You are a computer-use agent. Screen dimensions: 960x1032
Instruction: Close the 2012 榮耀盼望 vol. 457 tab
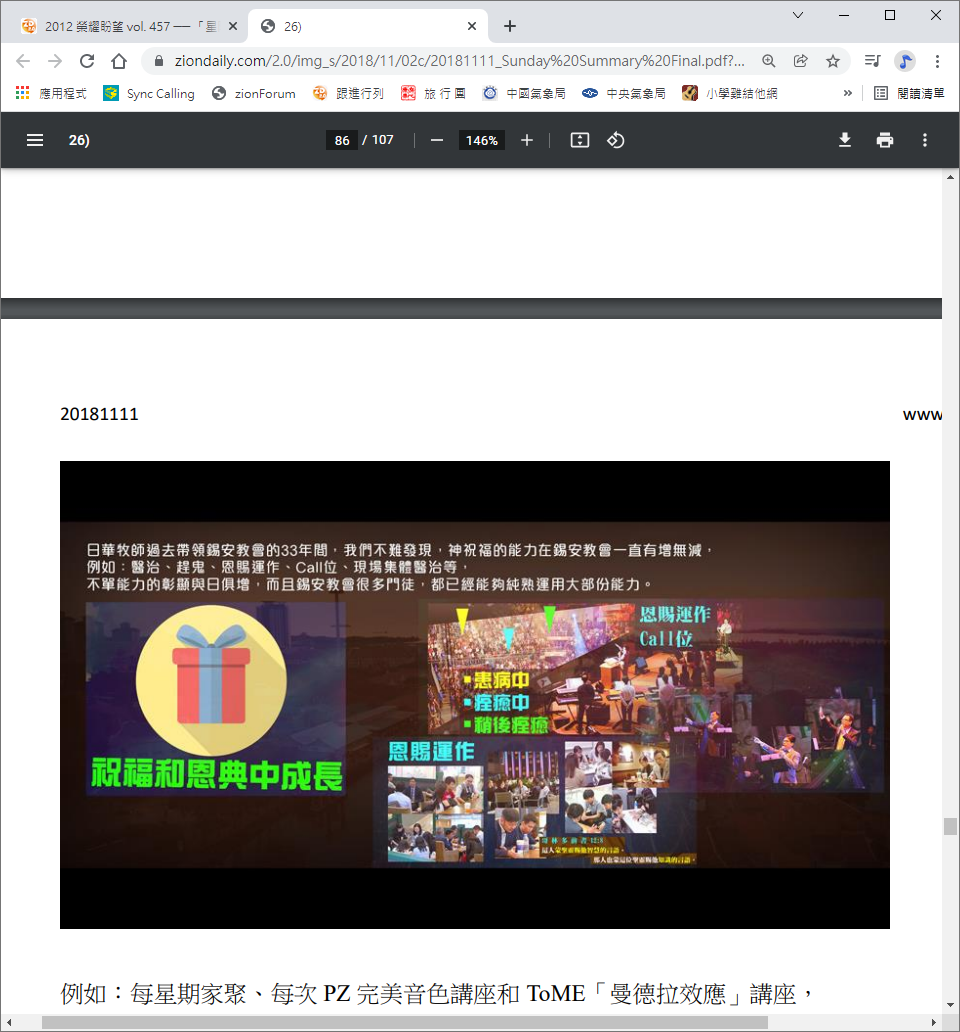pyautogui.click(x=232, y=26)
